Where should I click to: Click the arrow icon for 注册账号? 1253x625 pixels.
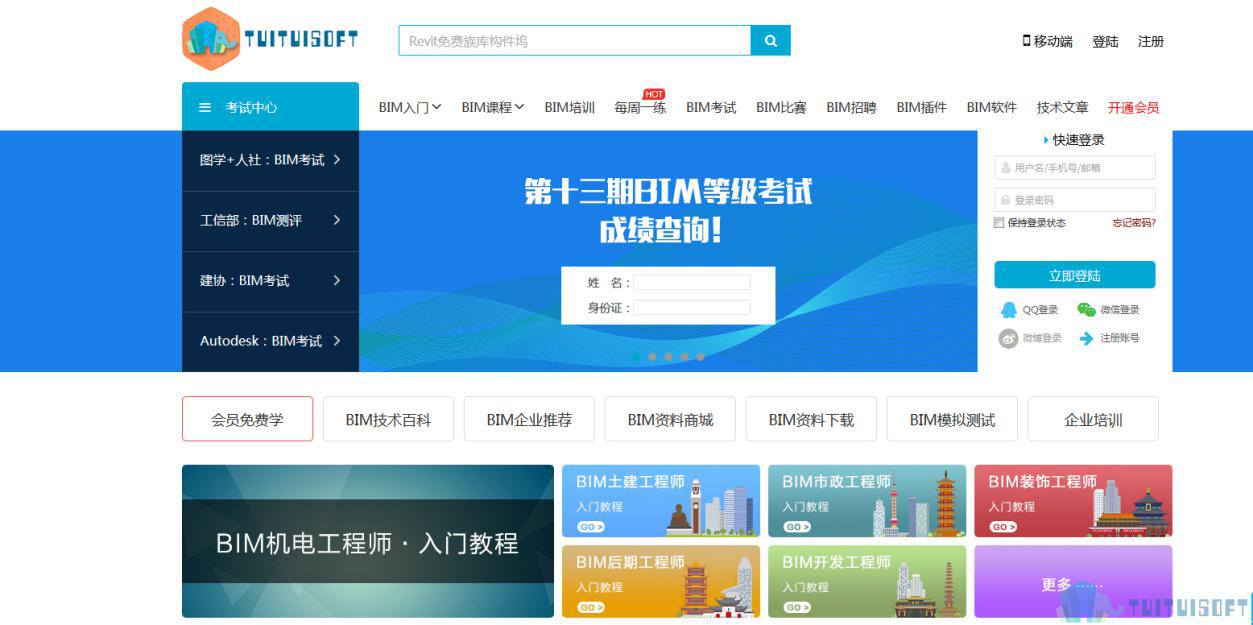pyautogui.click(x=1086, y=338)
